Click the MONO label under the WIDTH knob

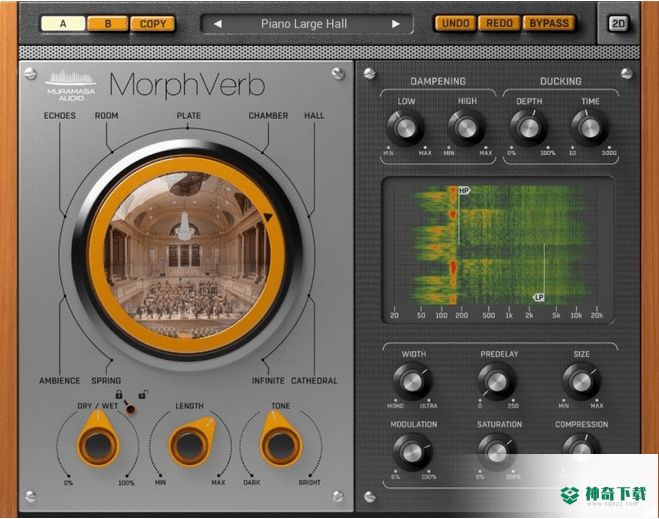[395, 406]
